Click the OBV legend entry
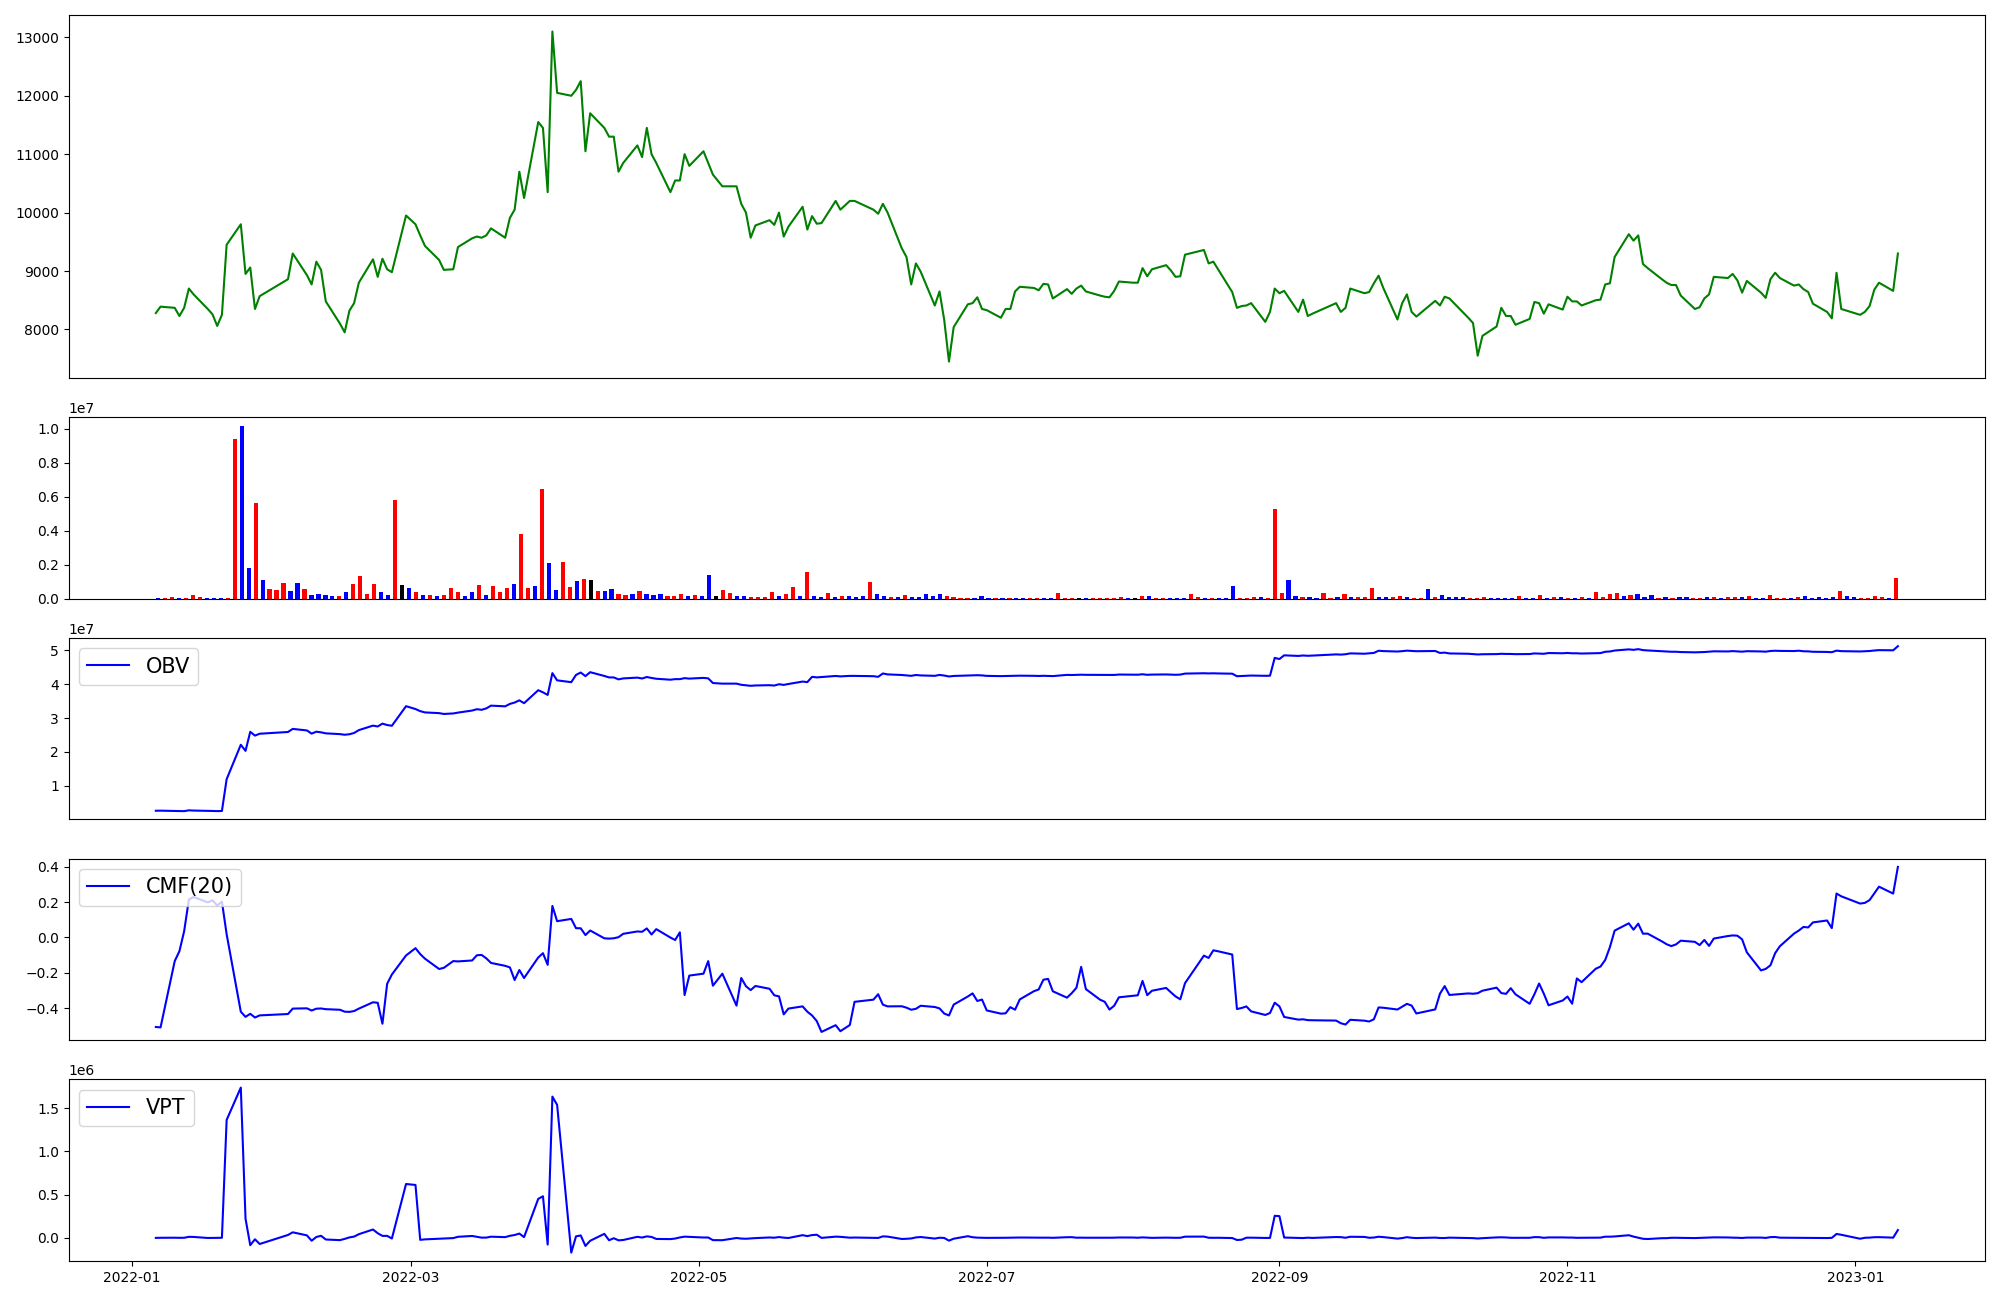Image resolution: width=2000 pixels, height=1300 pixels. pyautogui.click(x=166, y=666)
